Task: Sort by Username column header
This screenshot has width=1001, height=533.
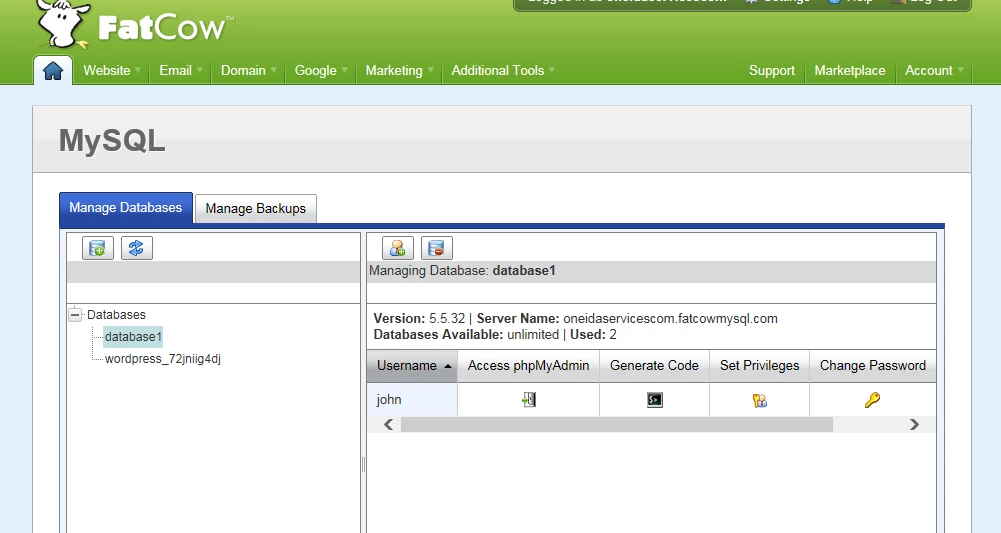Action: pyautogui.click(x=412, y=366)
